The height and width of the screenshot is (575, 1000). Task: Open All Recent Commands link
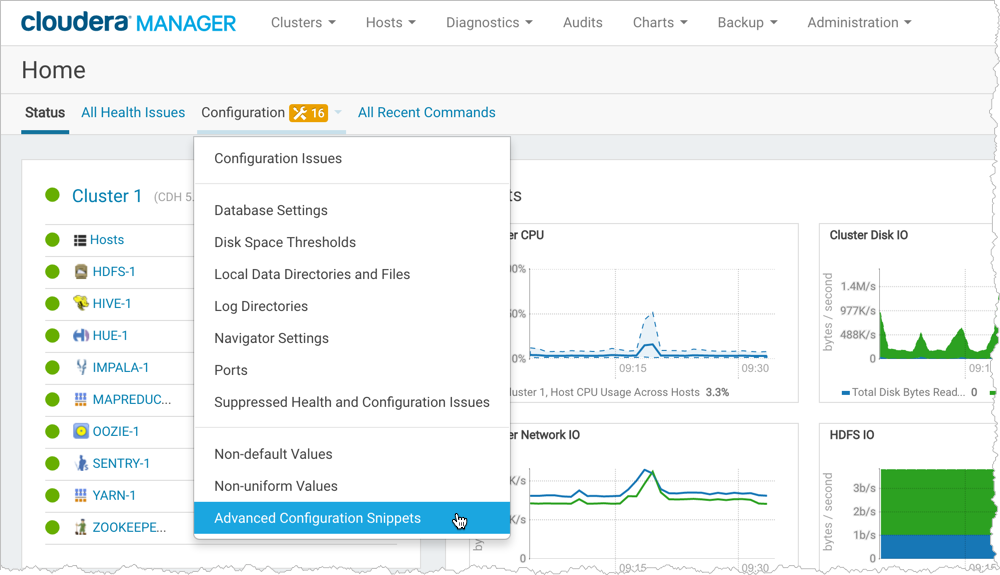(426, 113)
